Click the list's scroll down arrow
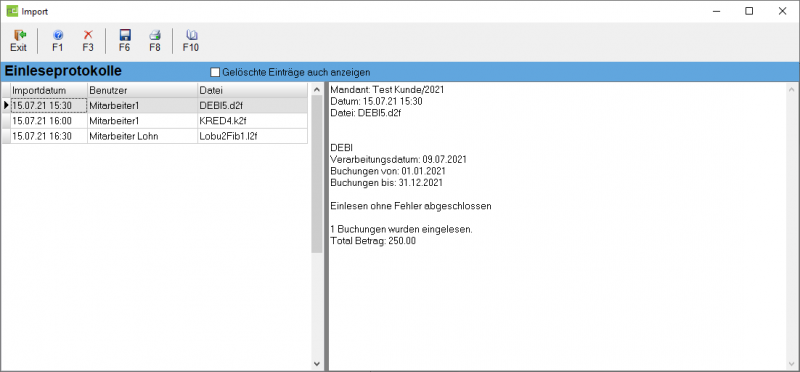800x372 pixels. pyautogui.click(x=316, y=364)
